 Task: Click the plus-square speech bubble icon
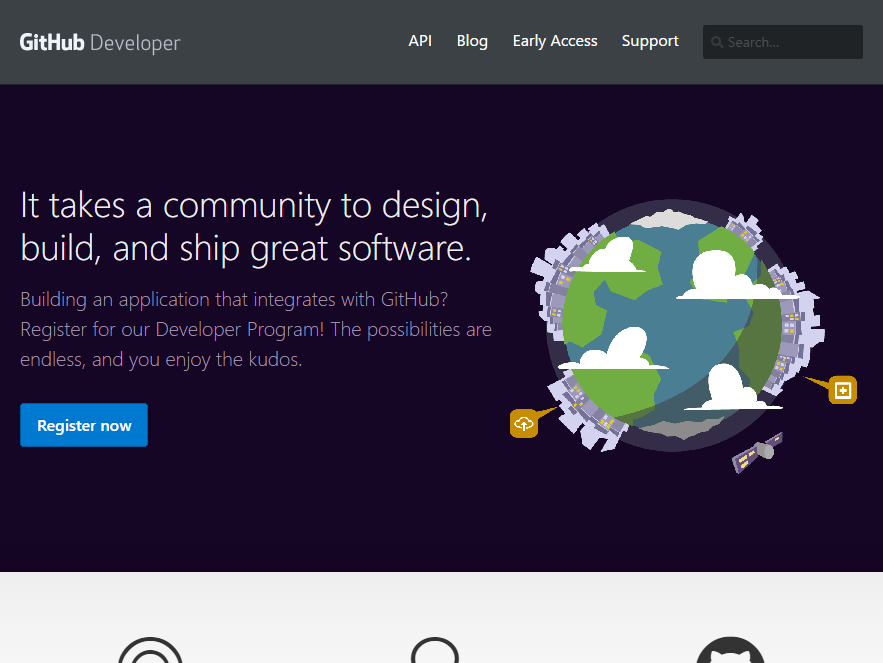(x=843, y=390)
